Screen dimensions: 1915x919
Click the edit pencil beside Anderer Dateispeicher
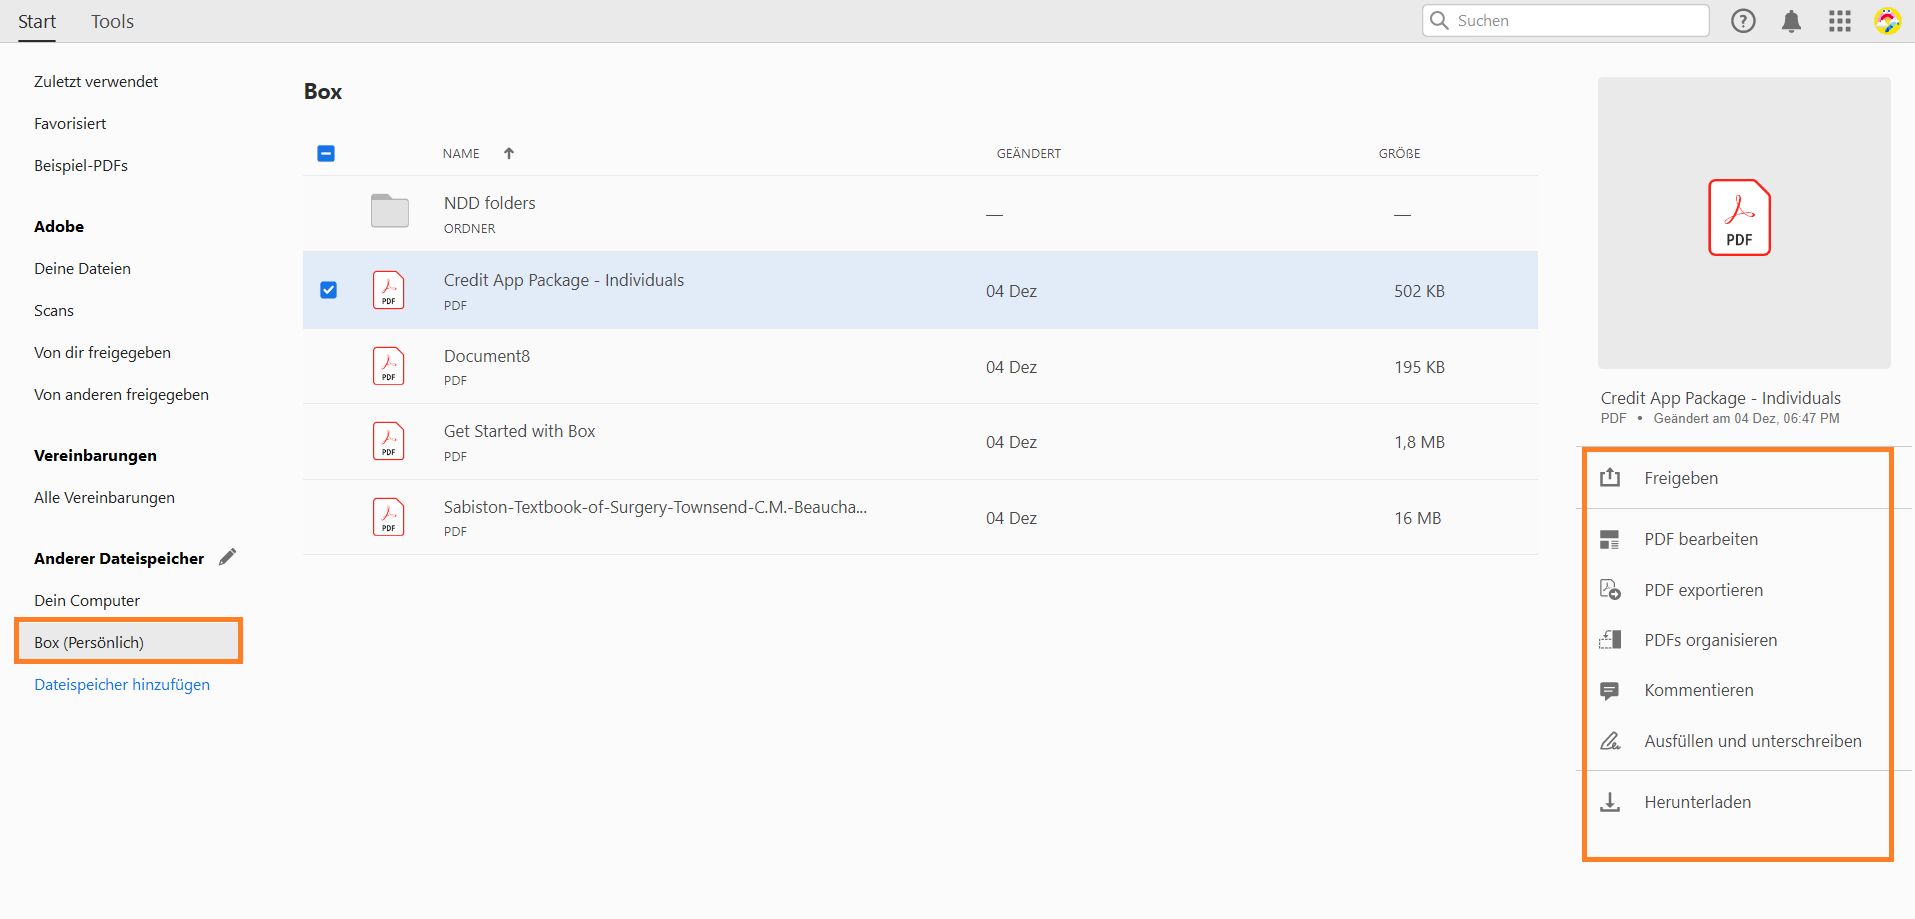click(x=228, y=557)
